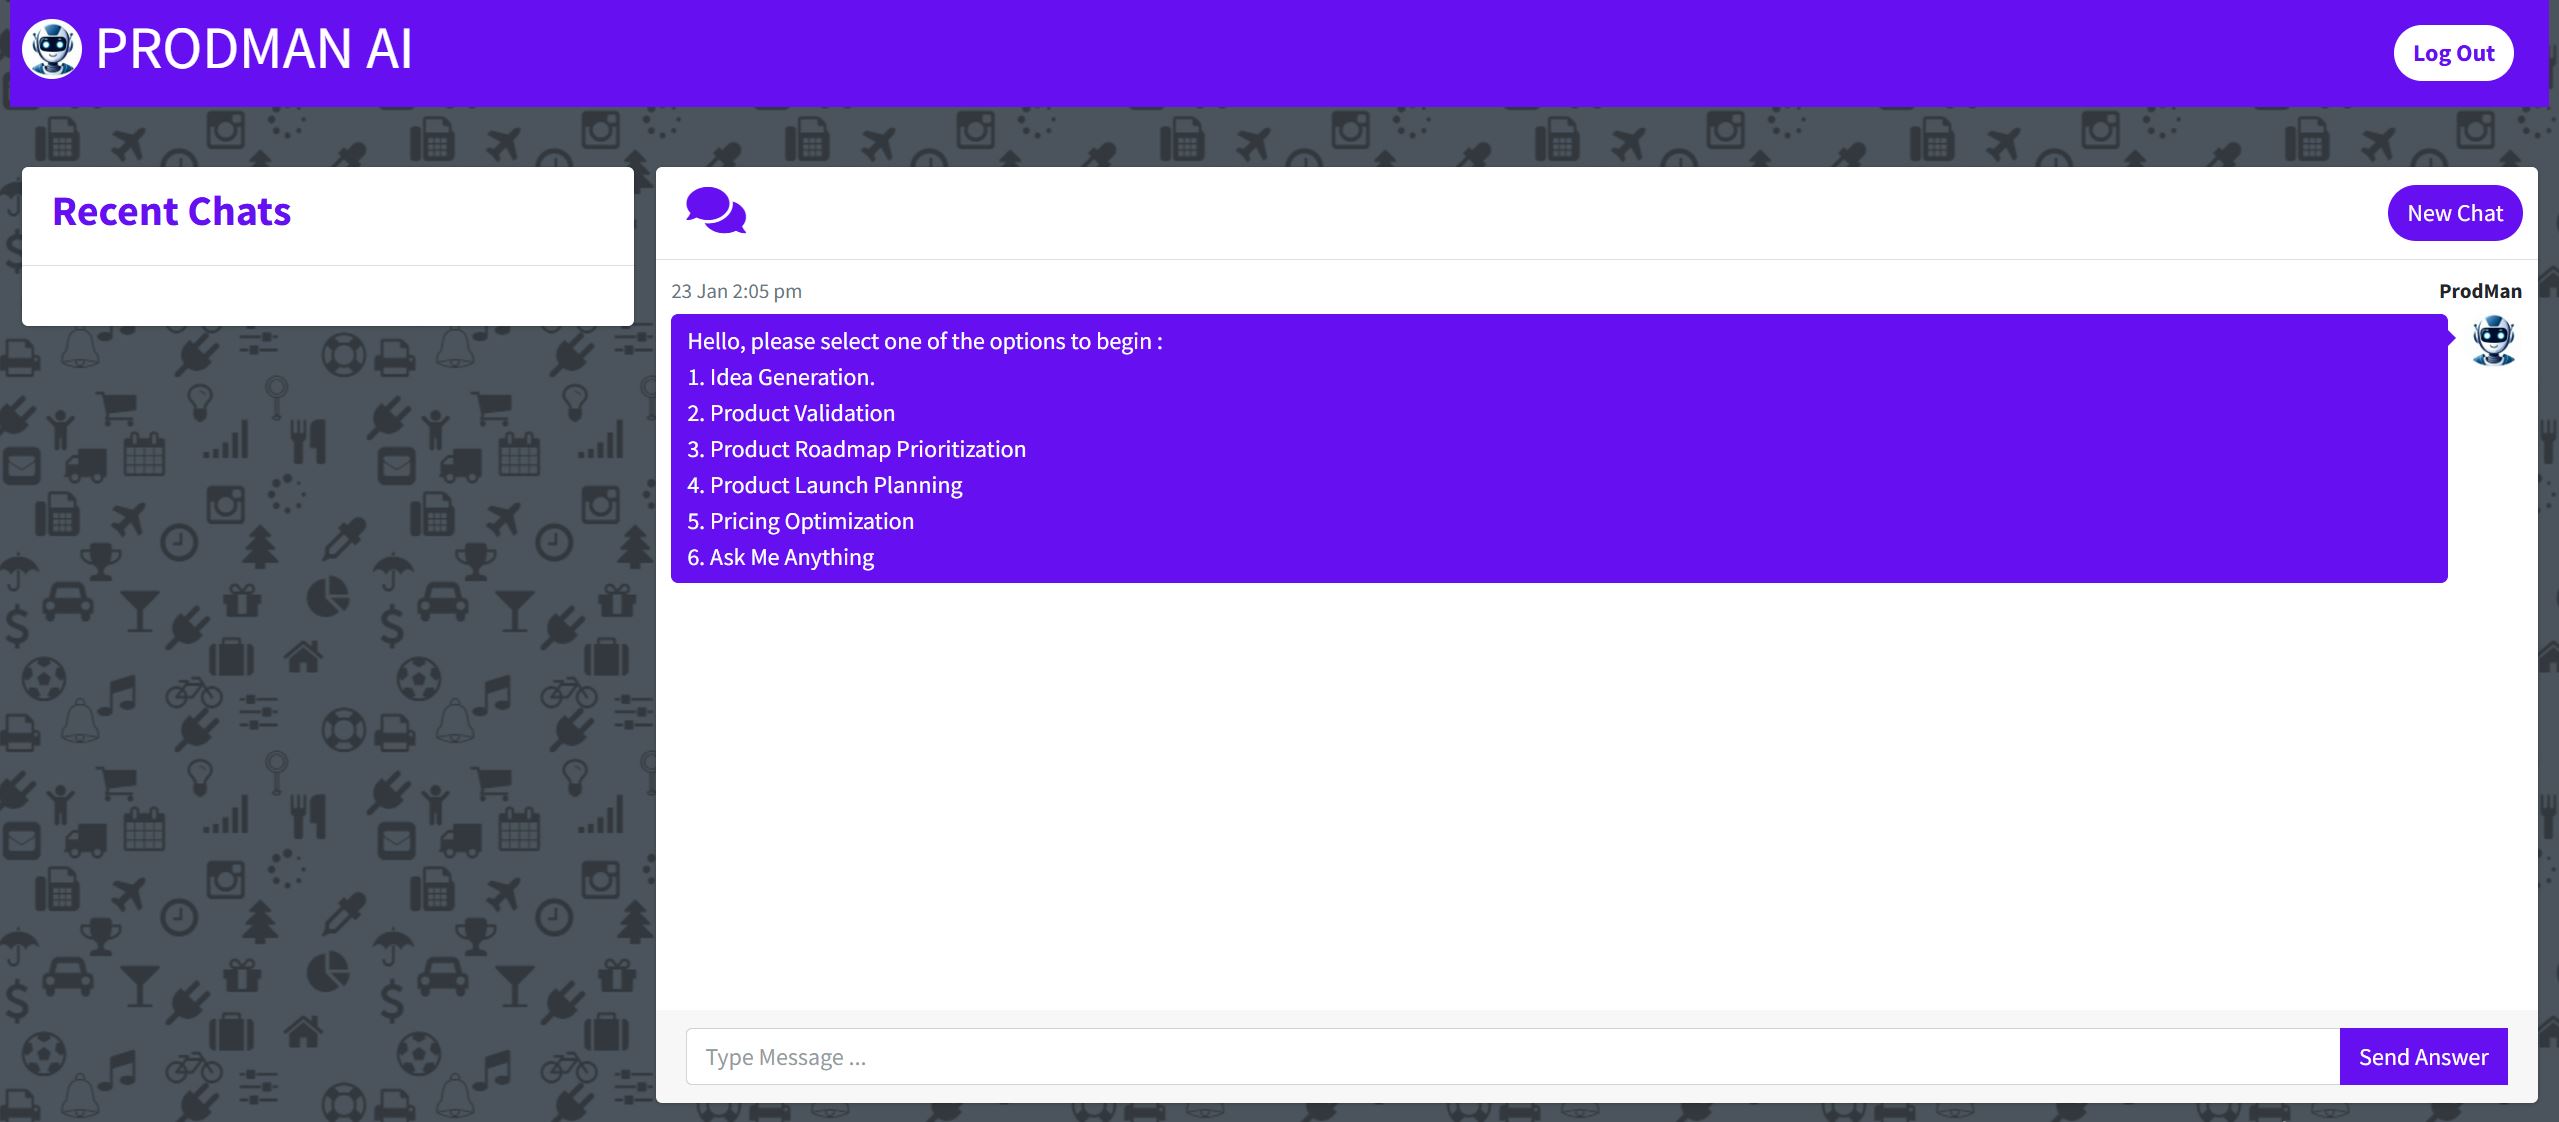Click the greeting line in the message
Screen dimensions: 2559x1122
[x=924, y=341]
